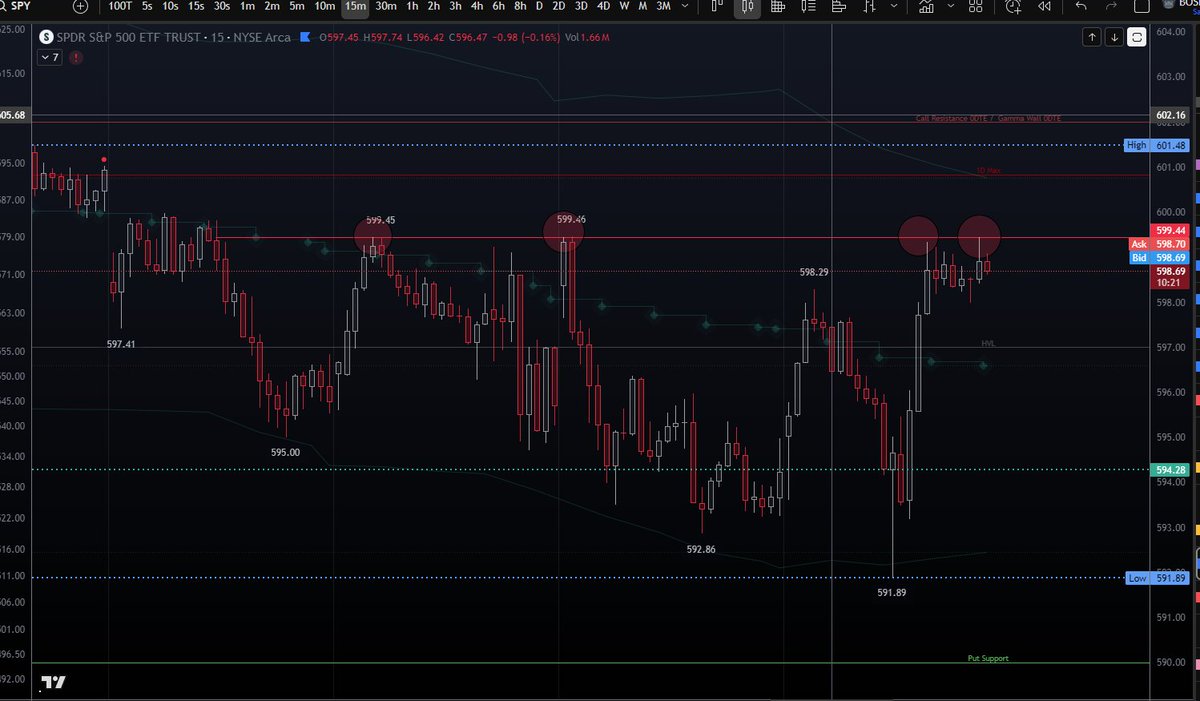Screen dimensions: 1200x701
Task: Create an alert using the clock-plus icon
Action: [1012, 8]
